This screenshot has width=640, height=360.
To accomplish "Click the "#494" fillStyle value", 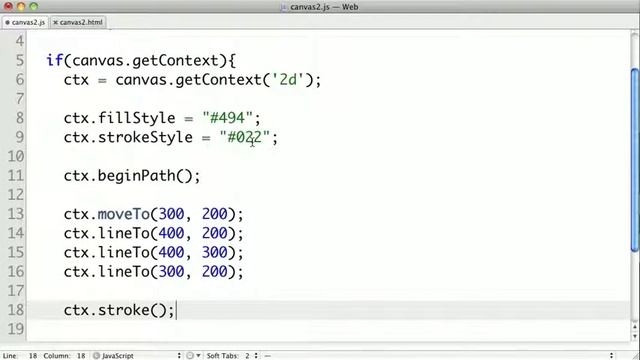I will tap(227, 118).
